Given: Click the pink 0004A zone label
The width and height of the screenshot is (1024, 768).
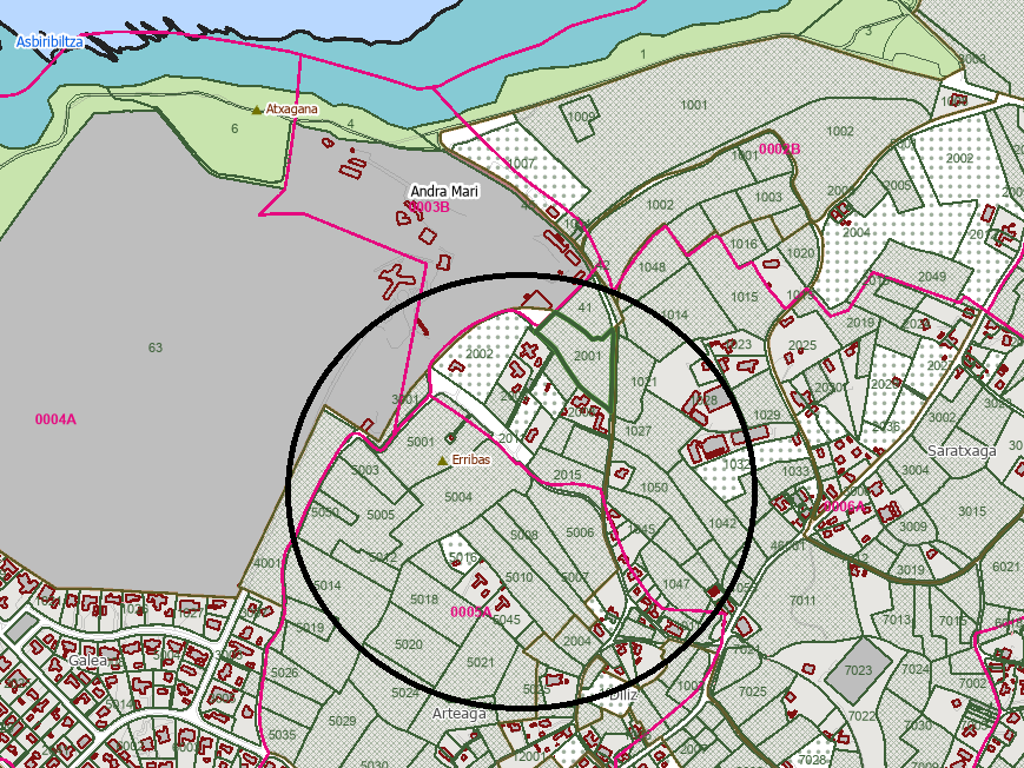Looking at the screenshot, I should [55, 419].
